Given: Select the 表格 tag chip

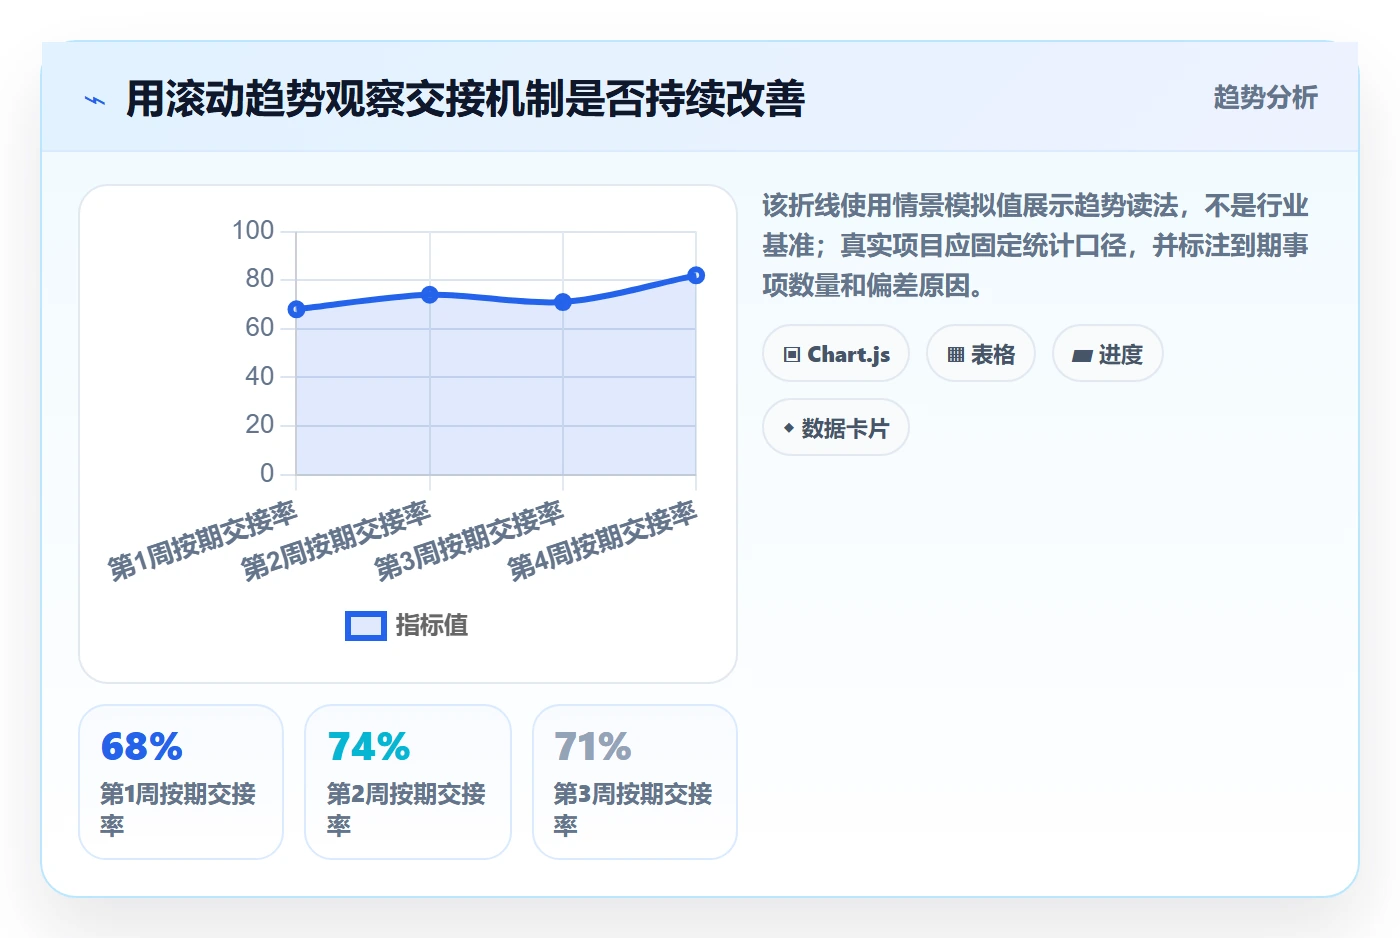Looking at the screenshot, I should click(x=981, y=354).
